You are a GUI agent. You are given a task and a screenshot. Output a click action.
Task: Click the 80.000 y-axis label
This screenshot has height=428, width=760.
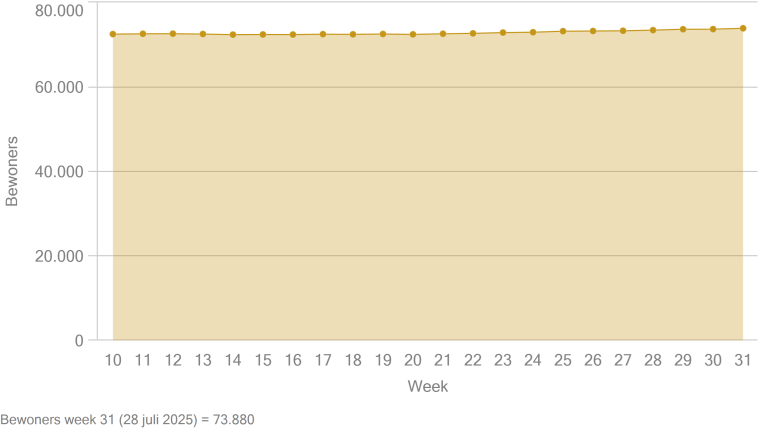pos(59,11)
